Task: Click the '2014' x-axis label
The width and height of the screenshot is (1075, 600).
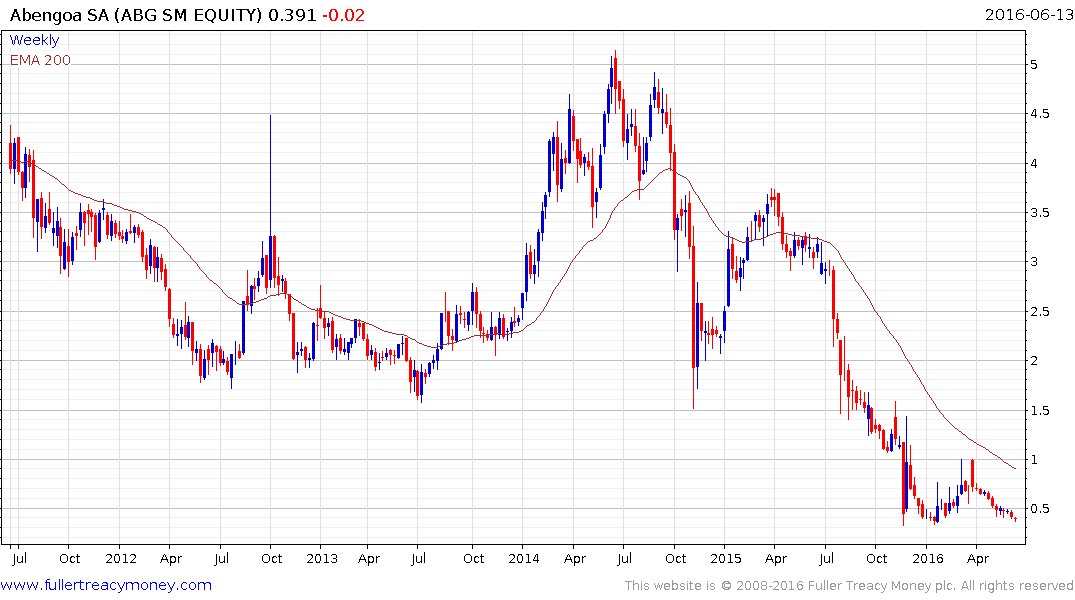Action: (x=524, y=558)
